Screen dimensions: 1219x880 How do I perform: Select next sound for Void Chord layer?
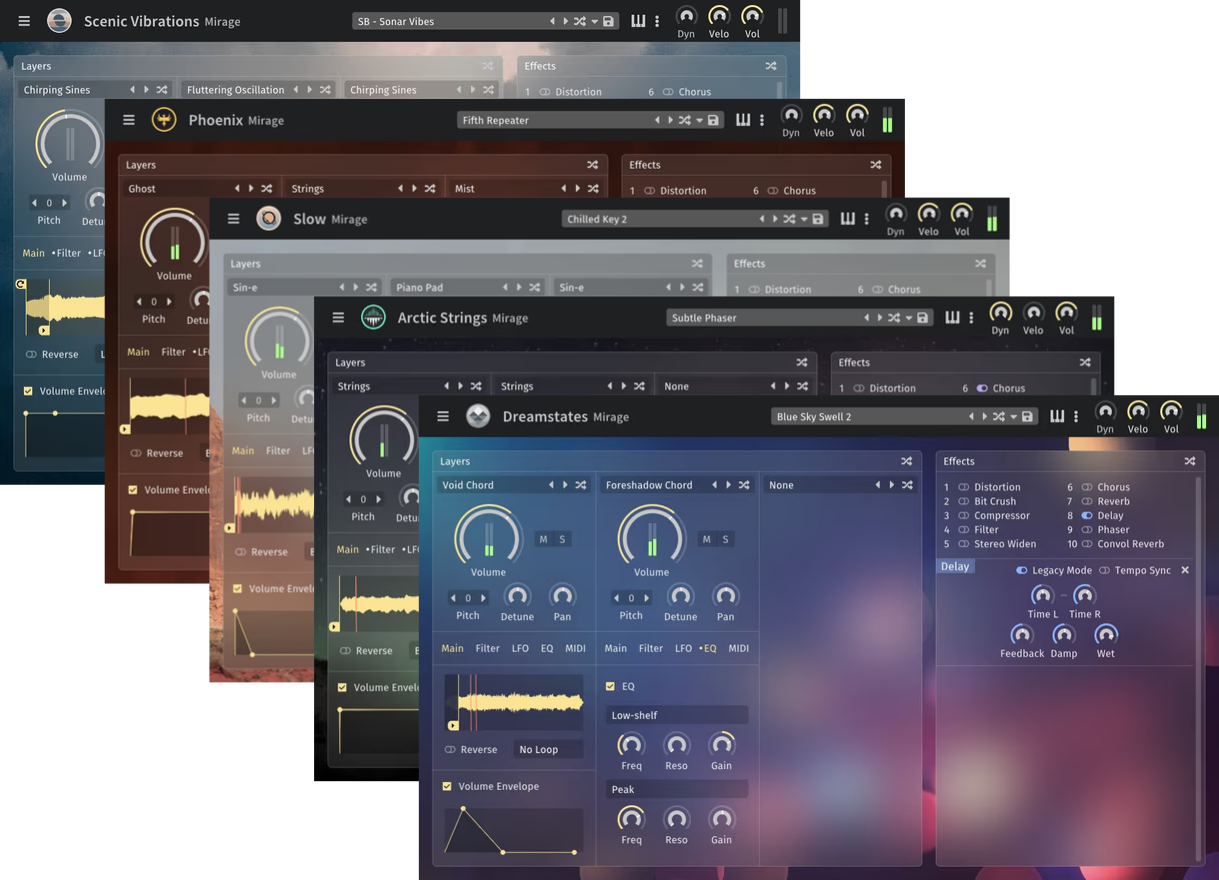pos(565,485)
